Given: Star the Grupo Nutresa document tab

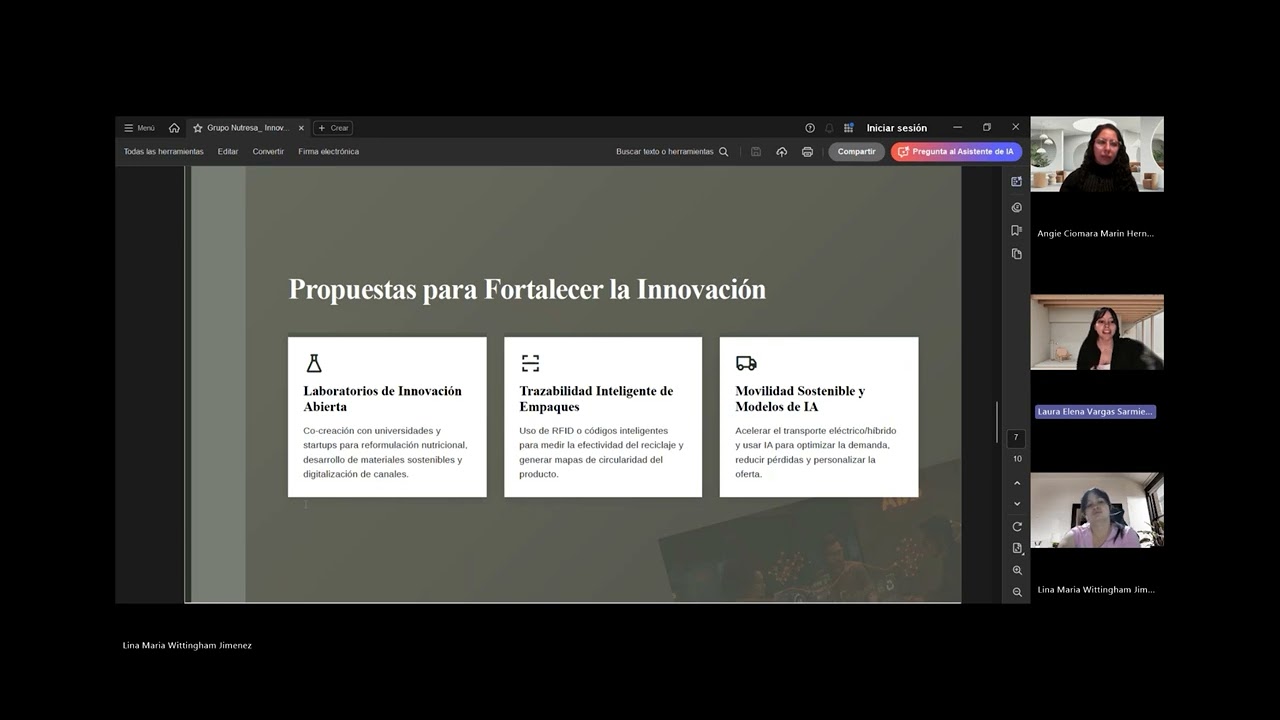Looking at the screenshot, I should tap(198, 128).
